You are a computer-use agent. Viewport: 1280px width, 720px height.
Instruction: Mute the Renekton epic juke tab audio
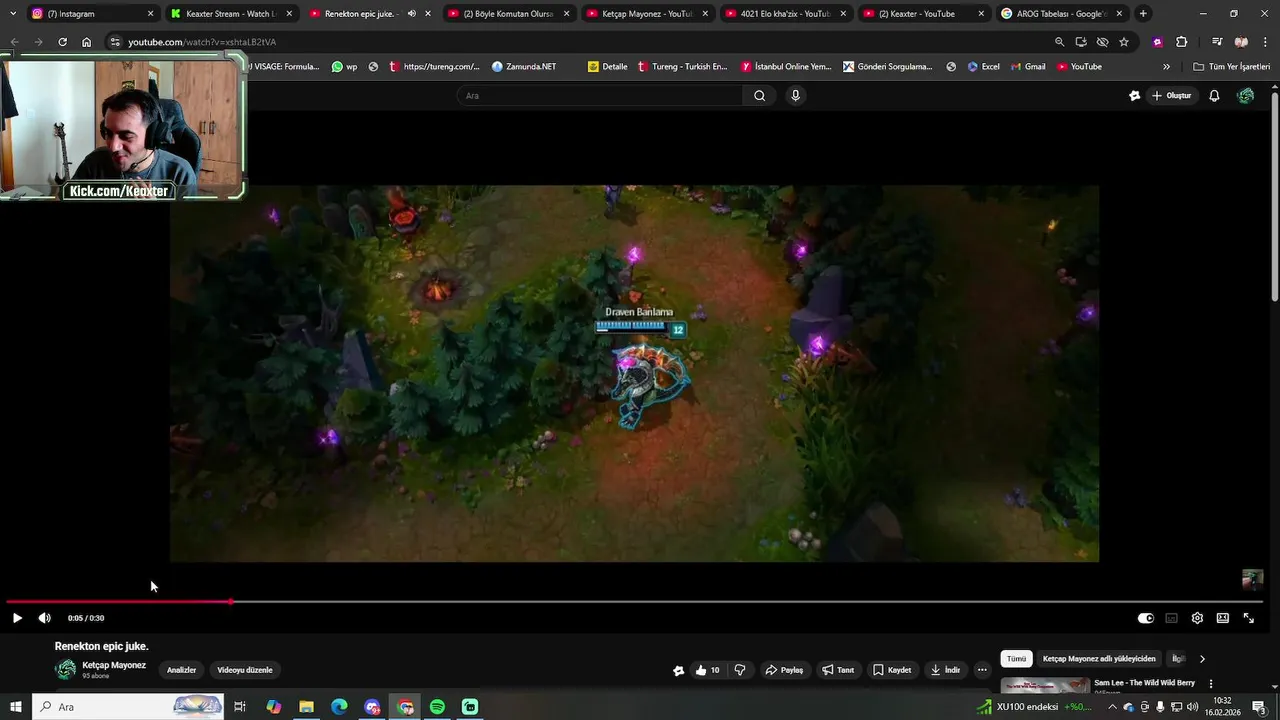[412, 14]
